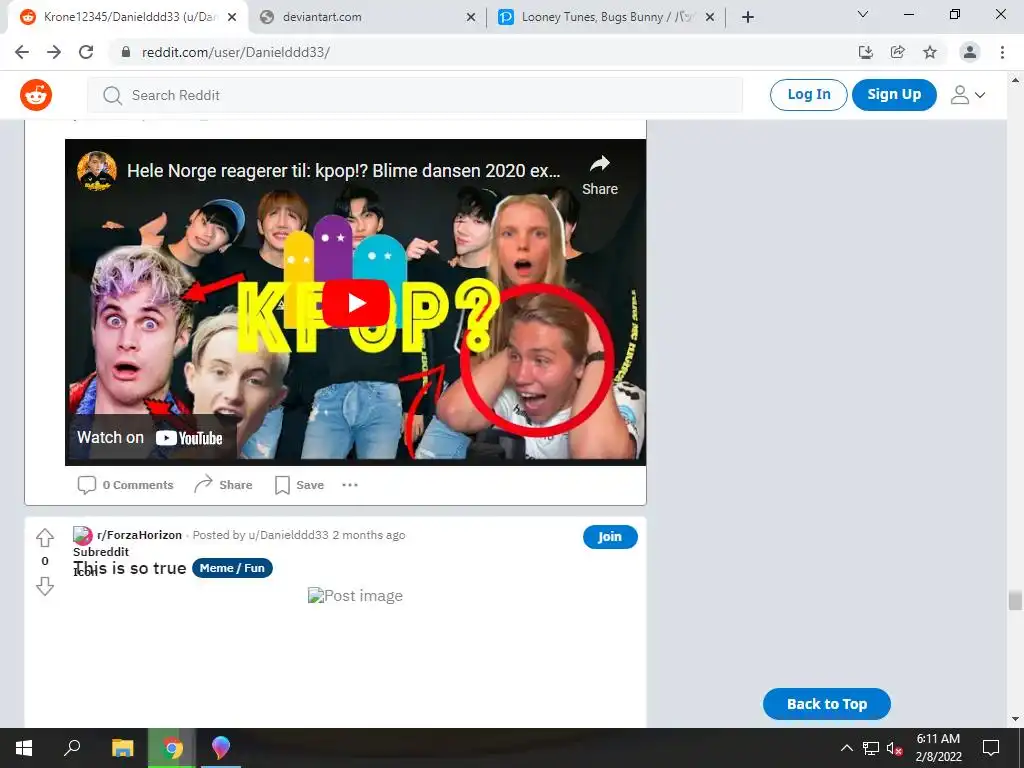
Task: Open the network status tray icon
Action: point(871,748)
